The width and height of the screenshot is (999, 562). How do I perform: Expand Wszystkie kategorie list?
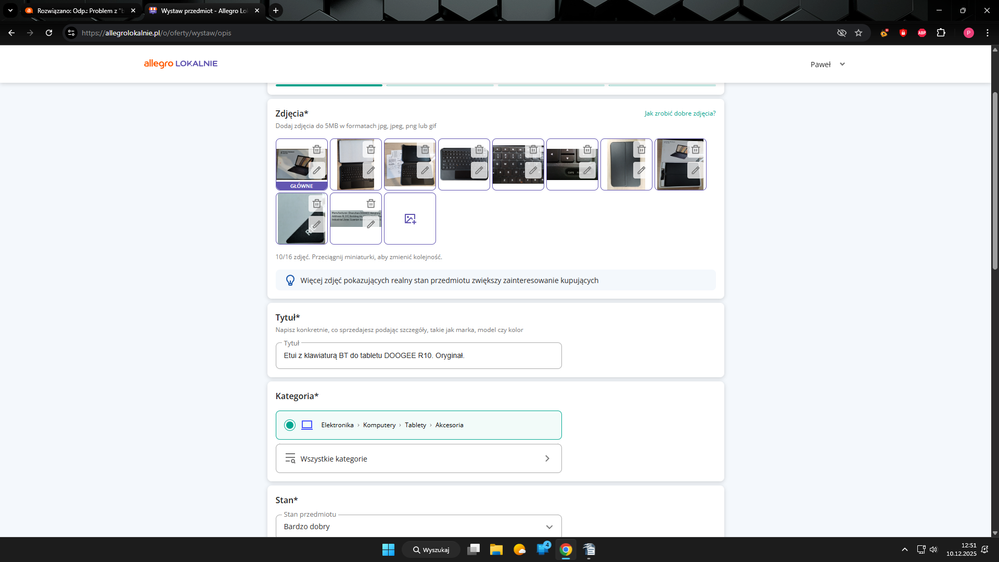coord(418,458)
